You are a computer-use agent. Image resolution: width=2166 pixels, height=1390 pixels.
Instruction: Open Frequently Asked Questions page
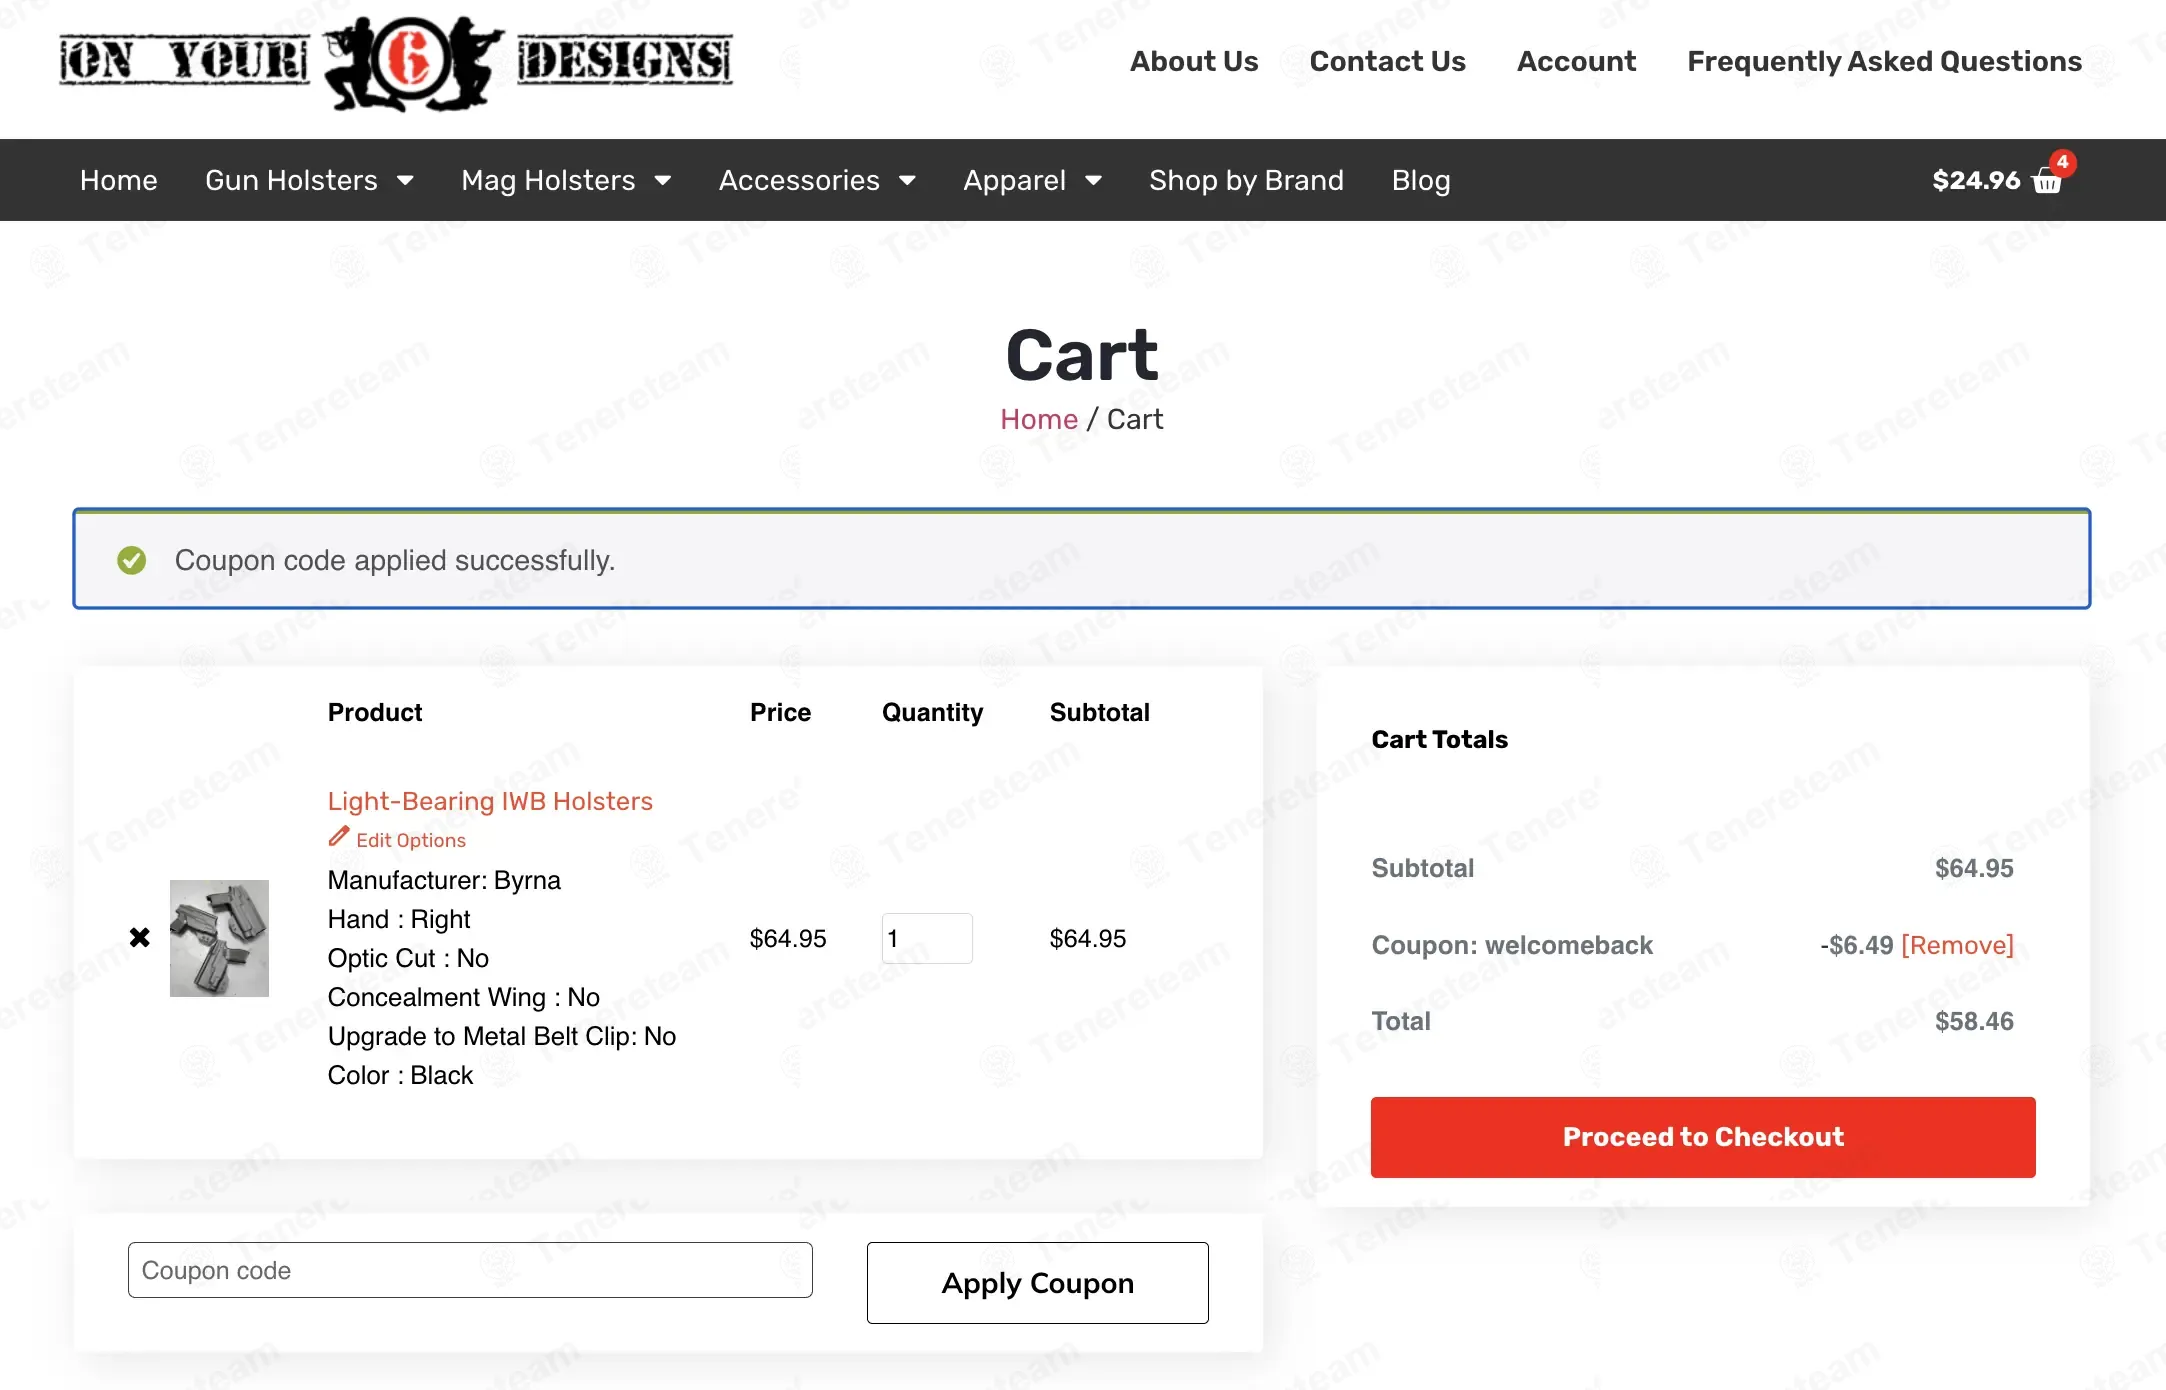[1884, 61]
